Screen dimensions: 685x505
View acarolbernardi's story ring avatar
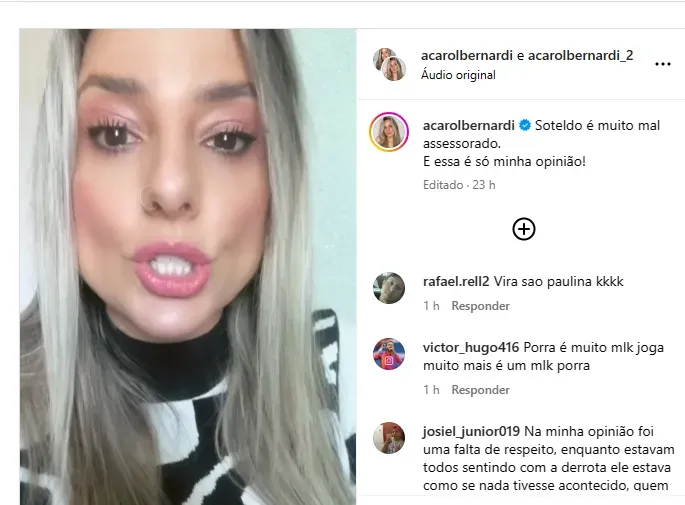point(389,132)
